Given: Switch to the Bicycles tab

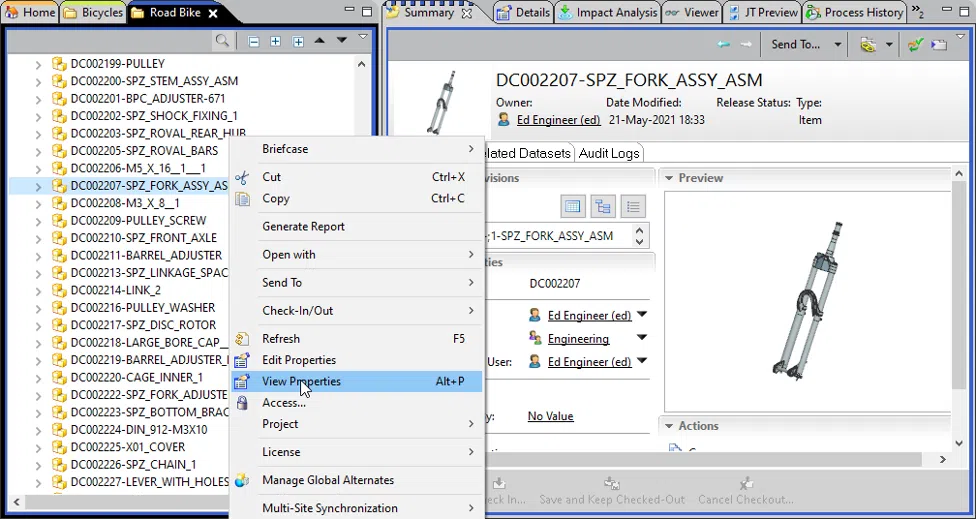Looking at the screenshot, I should pyautogui.click(x=93, y=12).
